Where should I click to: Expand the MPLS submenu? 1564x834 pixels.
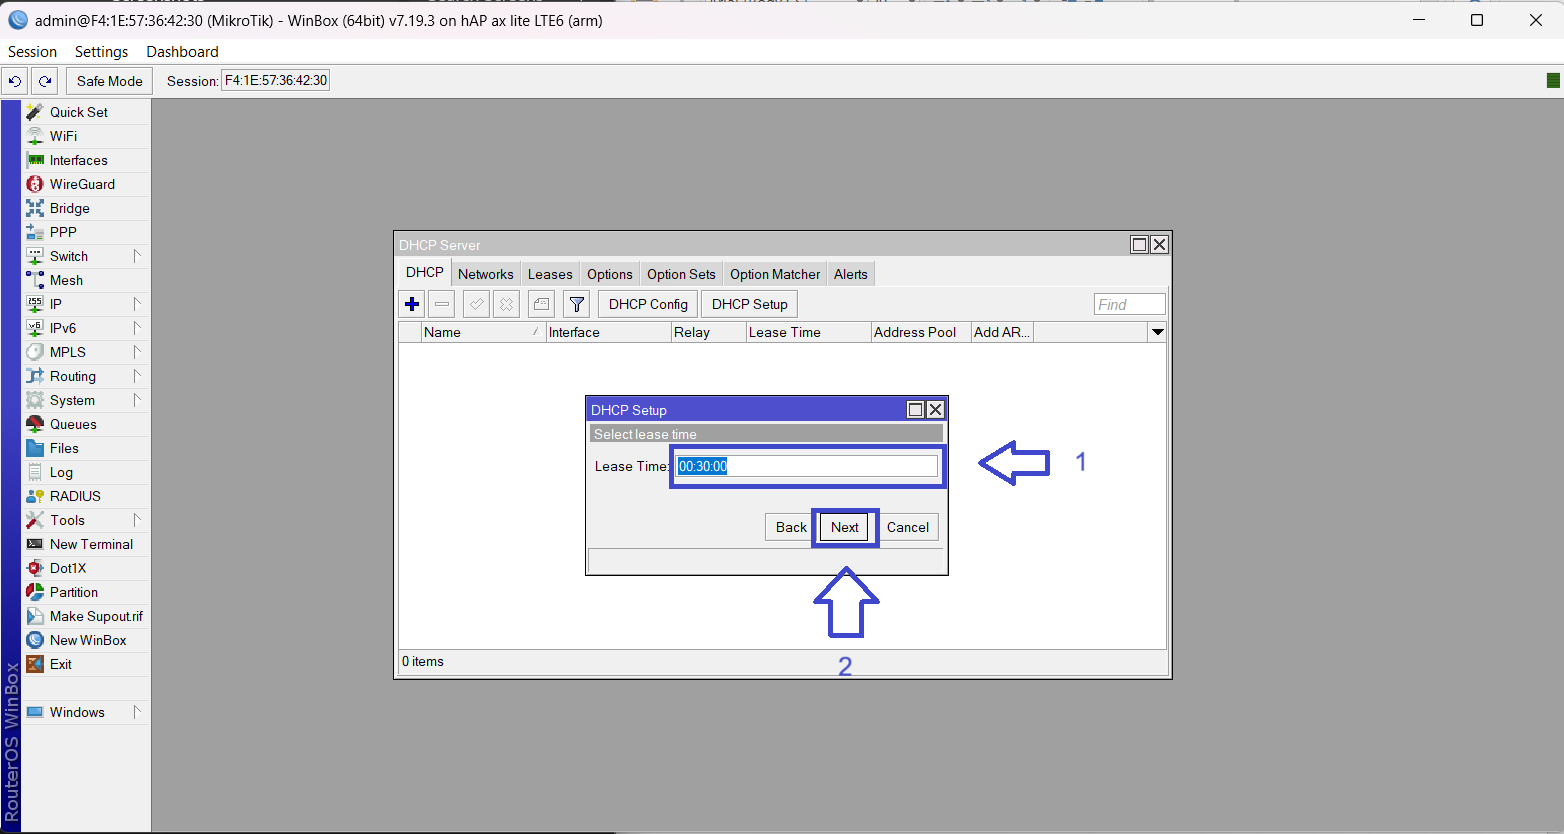point(137,352)
